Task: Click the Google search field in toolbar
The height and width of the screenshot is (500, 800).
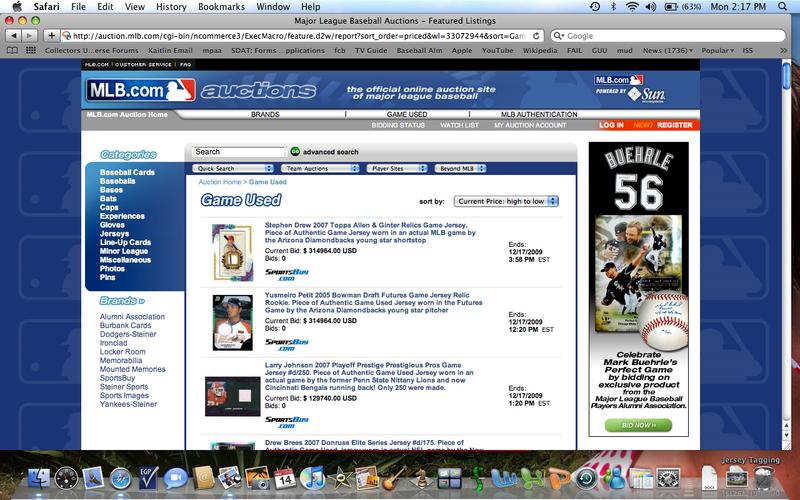Action: pos(668,36)
